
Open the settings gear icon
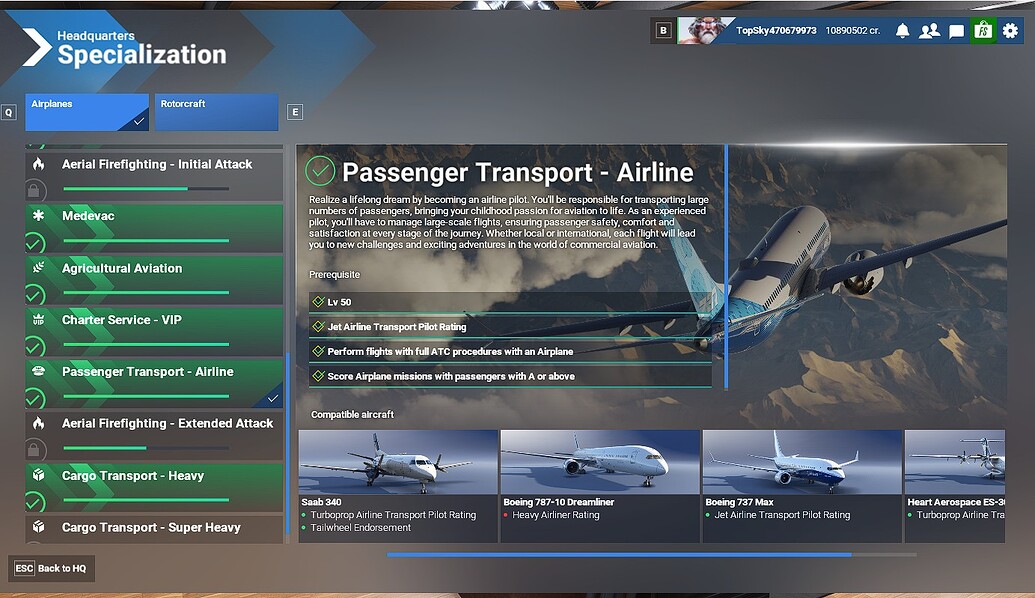tap(1010, 30)
